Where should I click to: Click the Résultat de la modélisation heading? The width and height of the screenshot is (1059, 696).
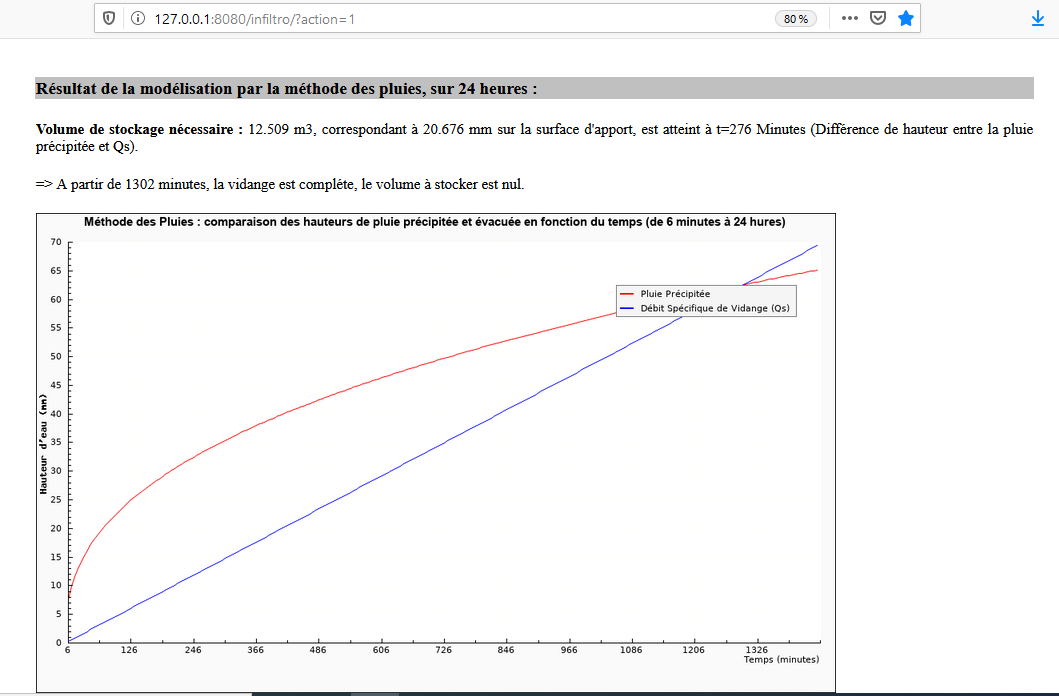pos(286,89)
